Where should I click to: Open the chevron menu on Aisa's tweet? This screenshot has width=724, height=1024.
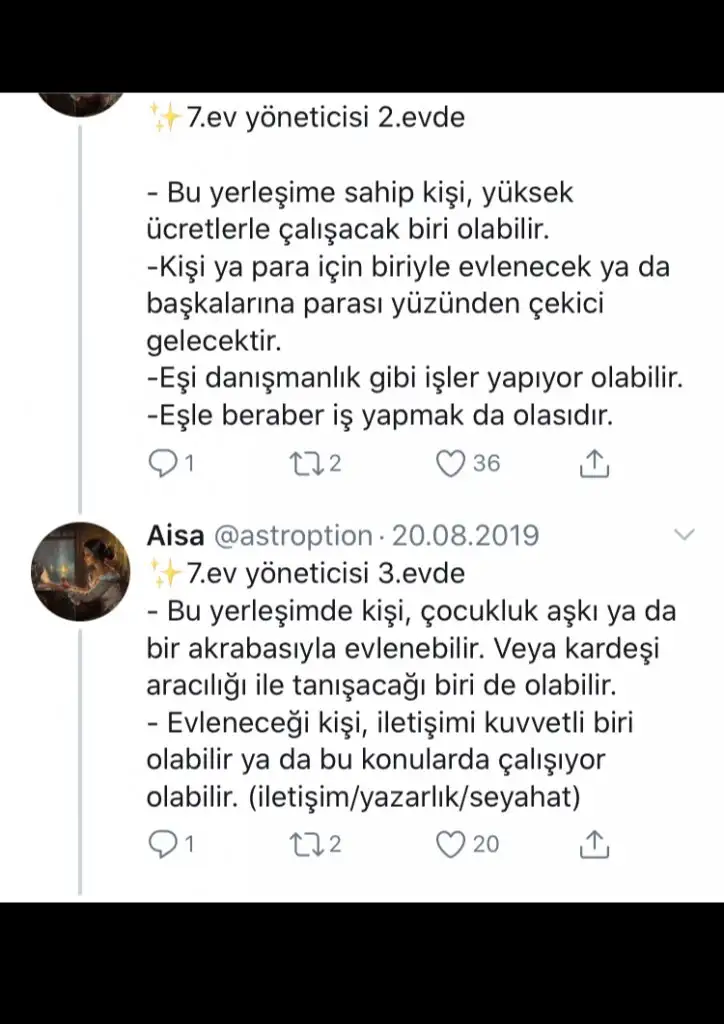pos(685,535)
